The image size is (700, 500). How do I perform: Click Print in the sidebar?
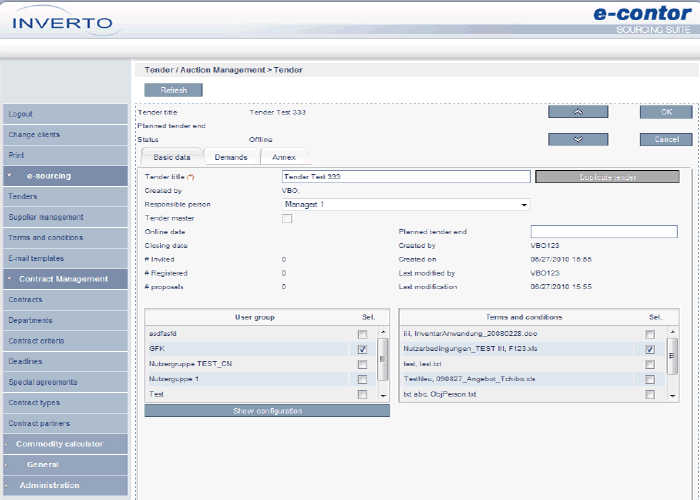[65, 155]
